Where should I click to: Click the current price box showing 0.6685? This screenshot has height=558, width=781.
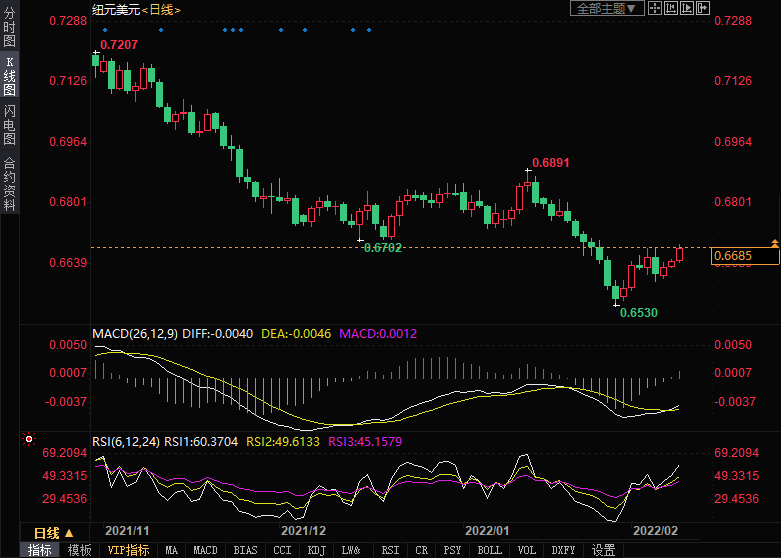(x=745, y=257)
